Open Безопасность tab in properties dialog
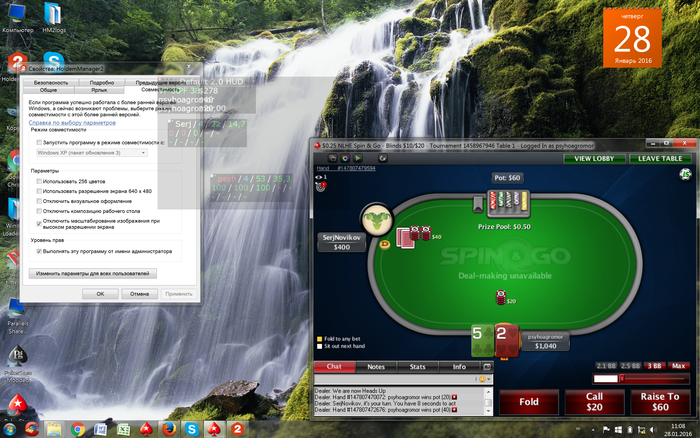 (51, 83)
